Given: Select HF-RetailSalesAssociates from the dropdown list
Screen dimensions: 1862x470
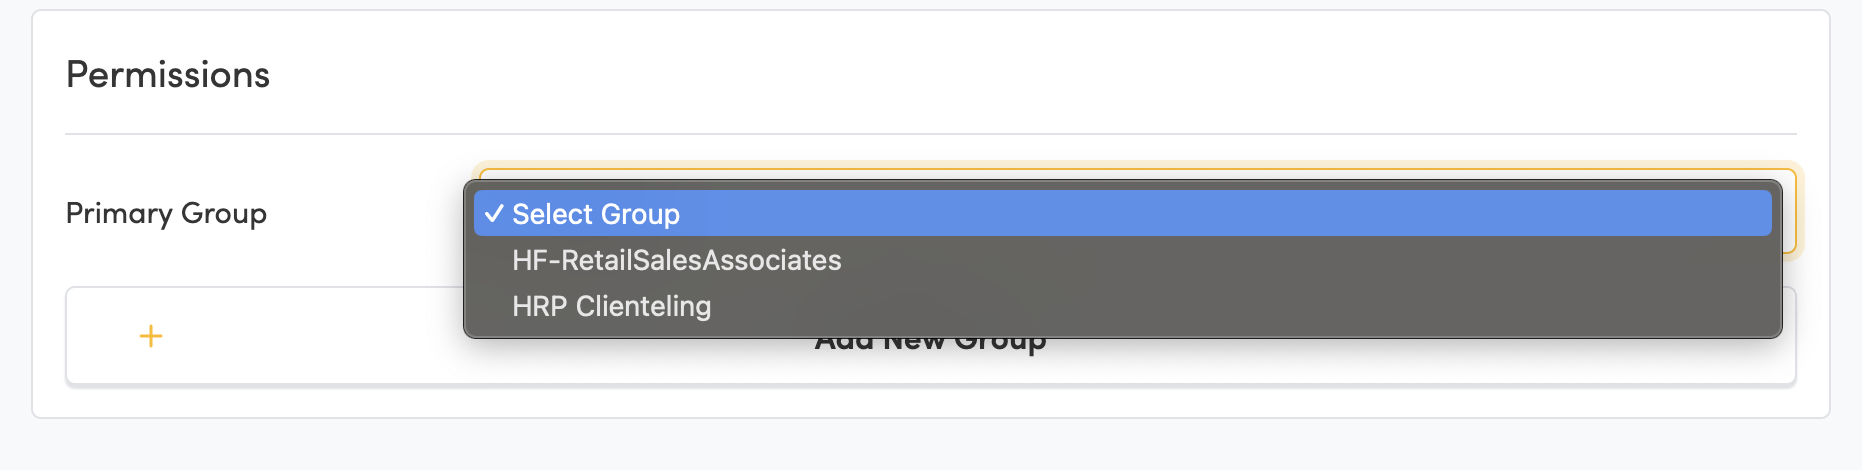Looking at the screenshot, I should pos(676,260).
